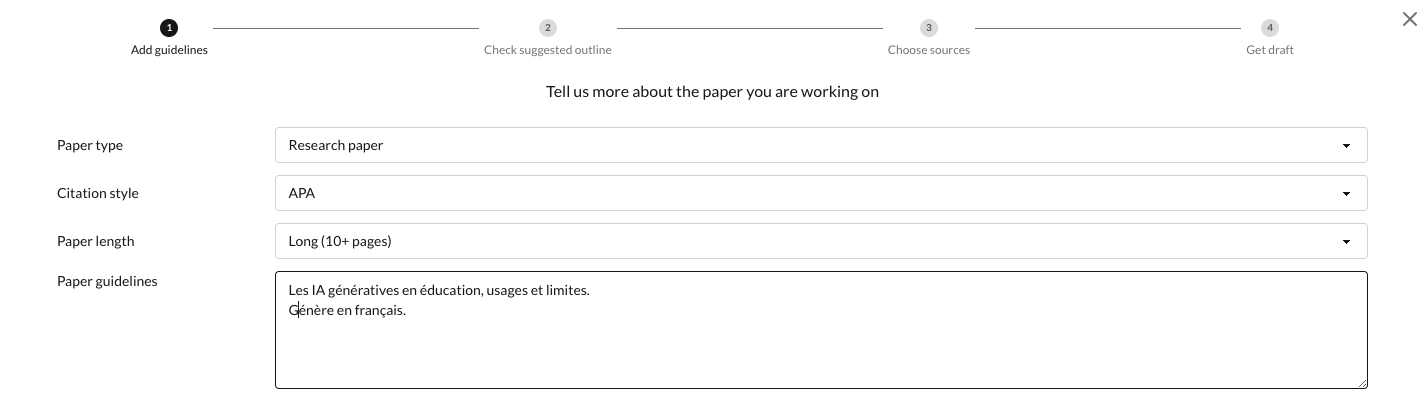Viewport: 1427px width, 415px height.
Task: Click the step 1 circle icon
Action: (169, 28)
